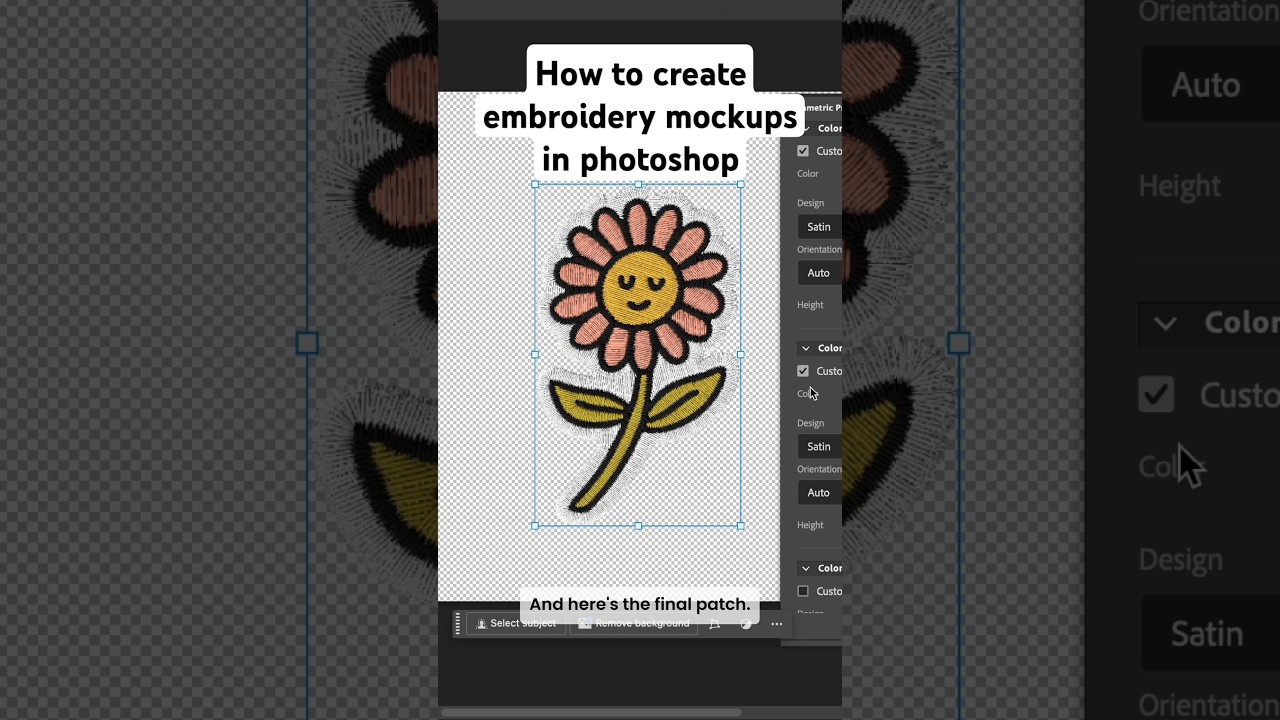Click the right-middle transform handle of the flower patch
Screen dimensions: 1280x720
pyautogui.click(x=741, y=354)
